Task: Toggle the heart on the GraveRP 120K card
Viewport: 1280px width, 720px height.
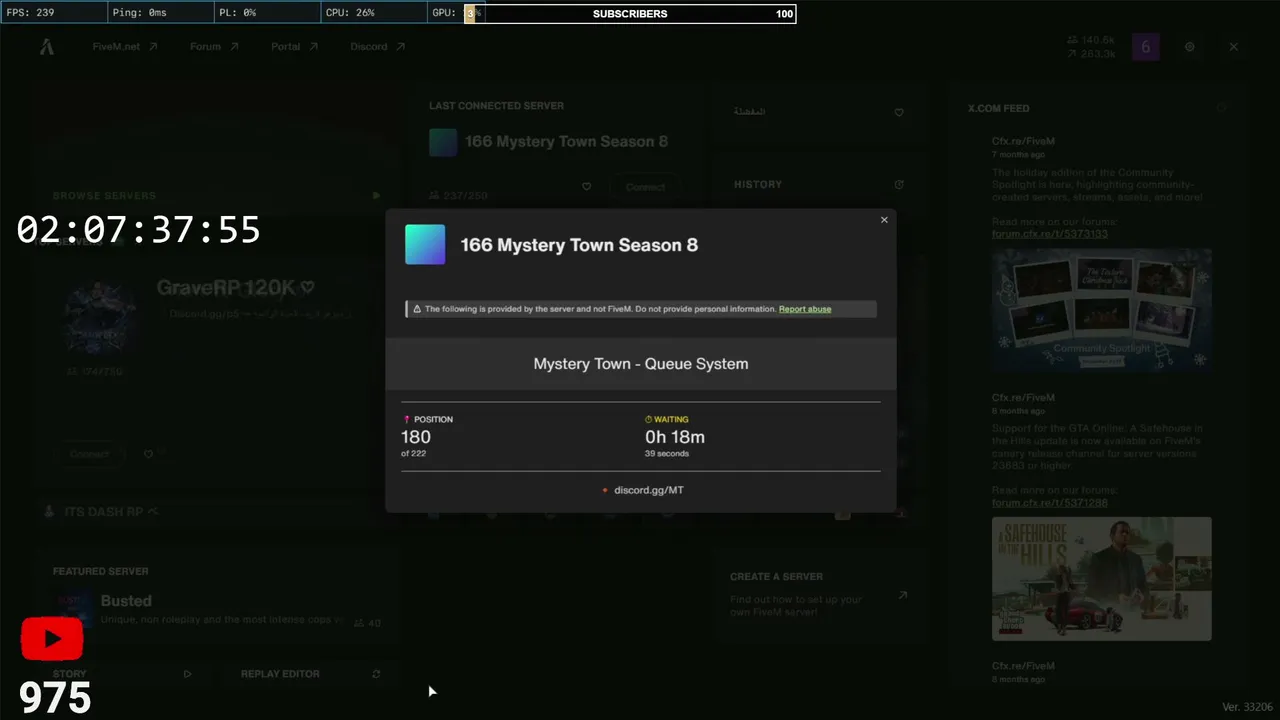Action: [x=149, y=454]
